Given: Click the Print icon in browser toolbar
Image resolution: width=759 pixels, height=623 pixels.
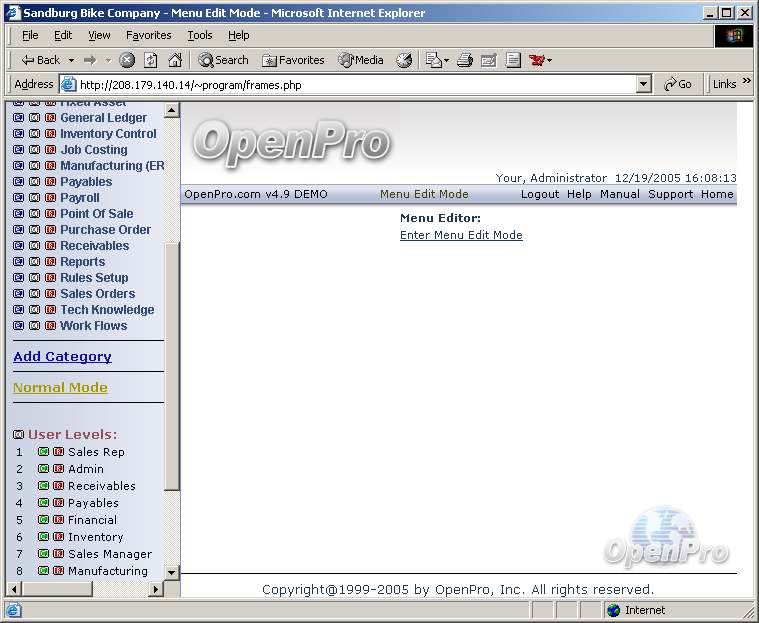Looking at the screenshot, I should [x=464, y=60].
